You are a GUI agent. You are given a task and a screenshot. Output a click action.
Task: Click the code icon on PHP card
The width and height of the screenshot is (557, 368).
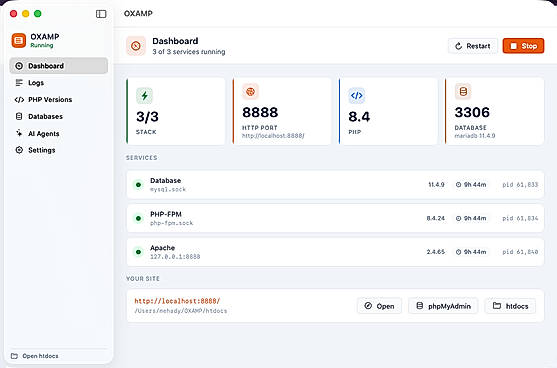[x=357, y=96]
